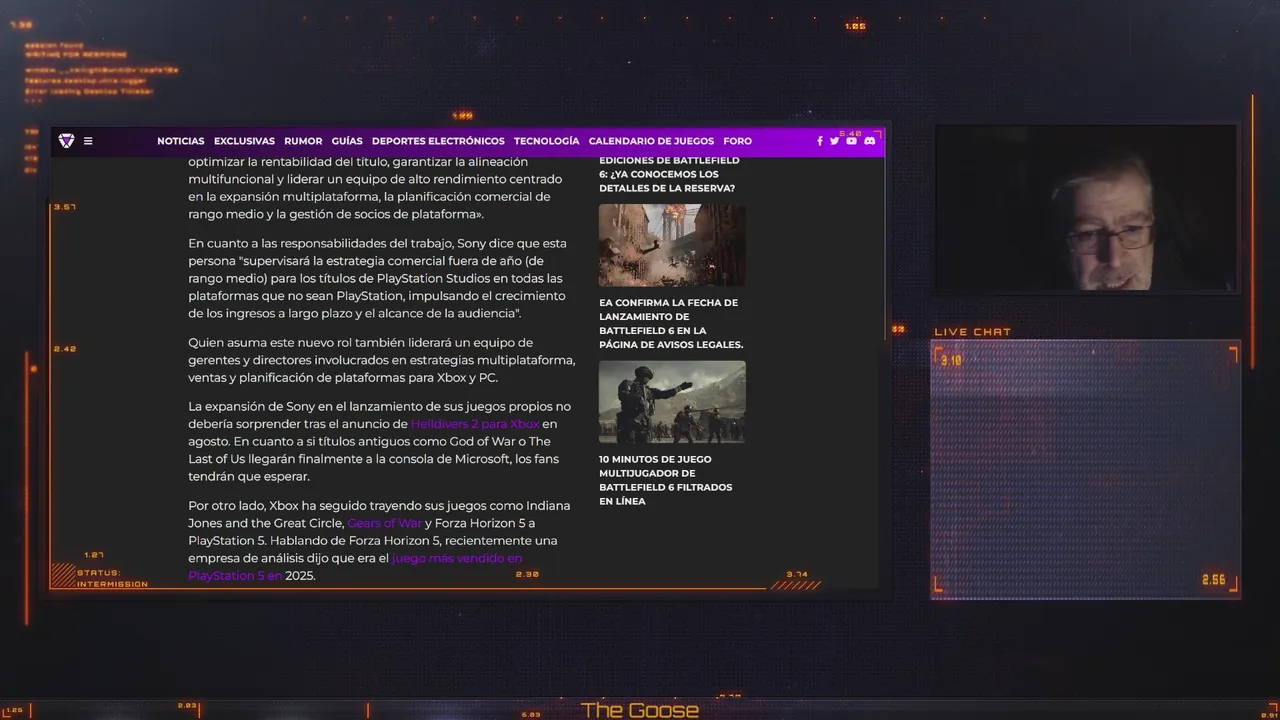The width and height of the screenshot is (1280, 720).
Task: Click the 'LIVE CHAT' heading text
Action: (973, 332)
